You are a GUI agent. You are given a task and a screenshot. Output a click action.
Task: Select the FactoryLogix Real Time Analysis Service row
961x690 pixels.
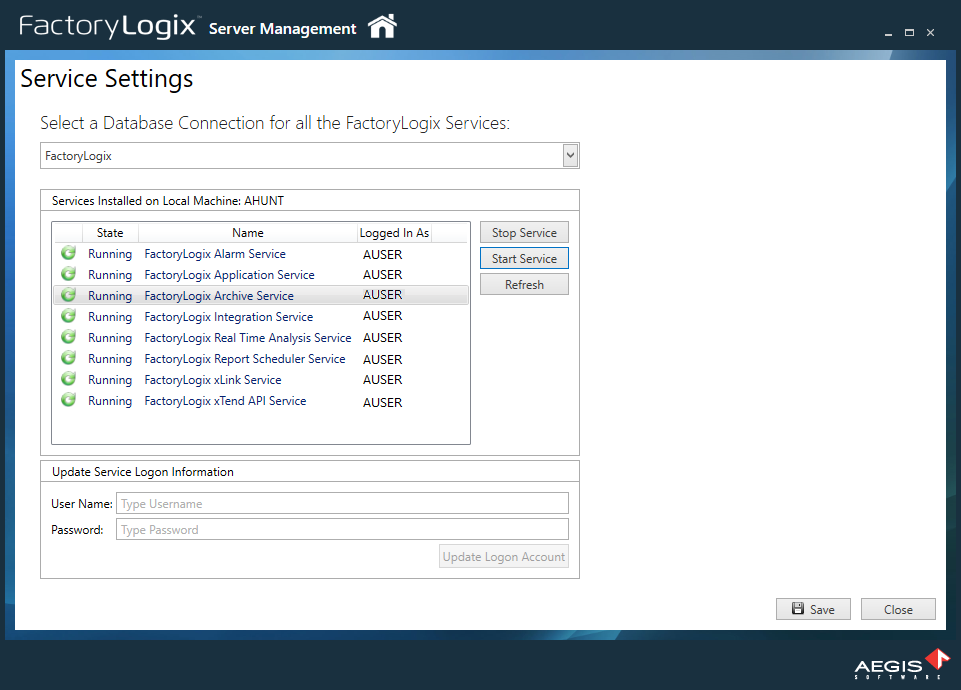click(x=247, y=337)
